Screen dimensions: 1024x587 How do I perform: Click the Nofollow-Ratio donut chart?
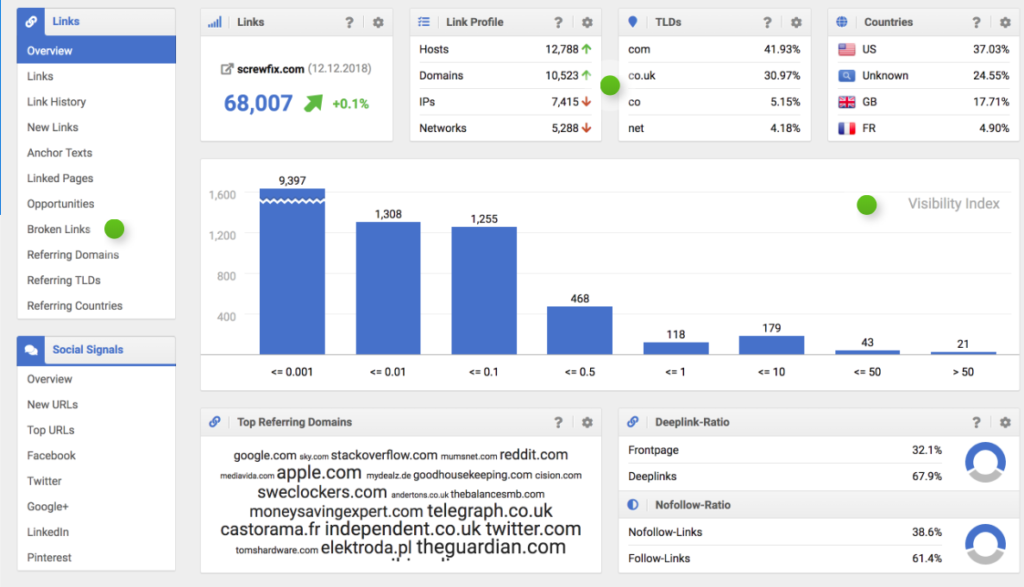[986, 545]
